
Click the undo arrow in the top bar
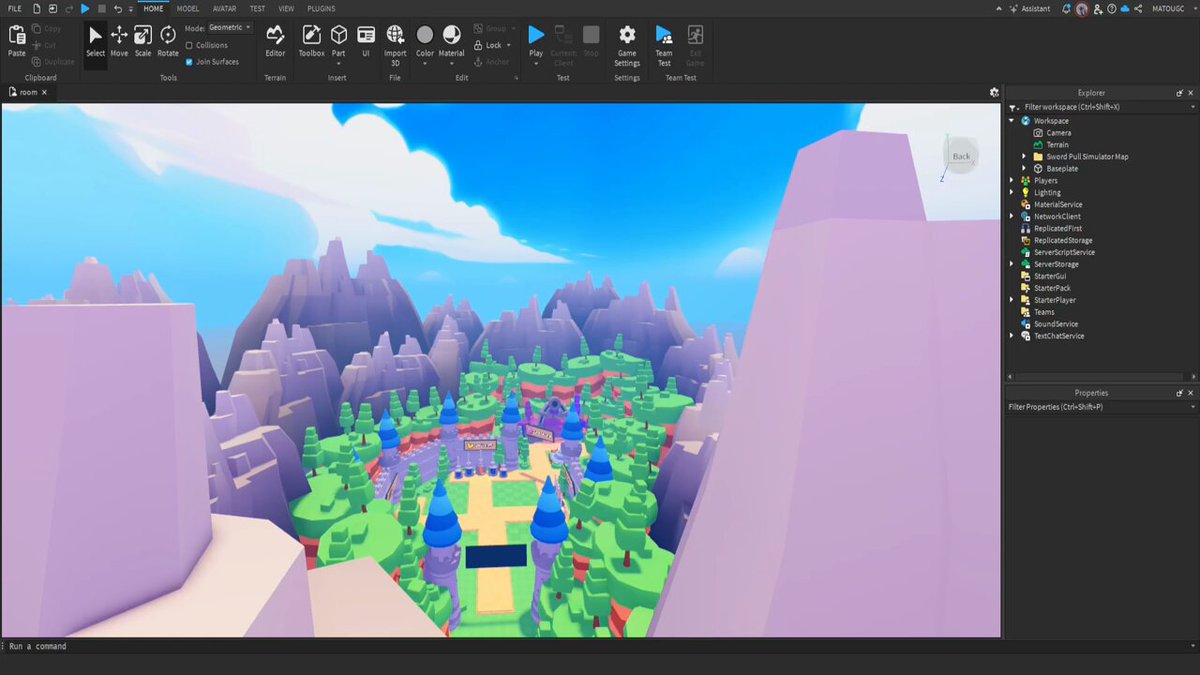click(117, 8)
